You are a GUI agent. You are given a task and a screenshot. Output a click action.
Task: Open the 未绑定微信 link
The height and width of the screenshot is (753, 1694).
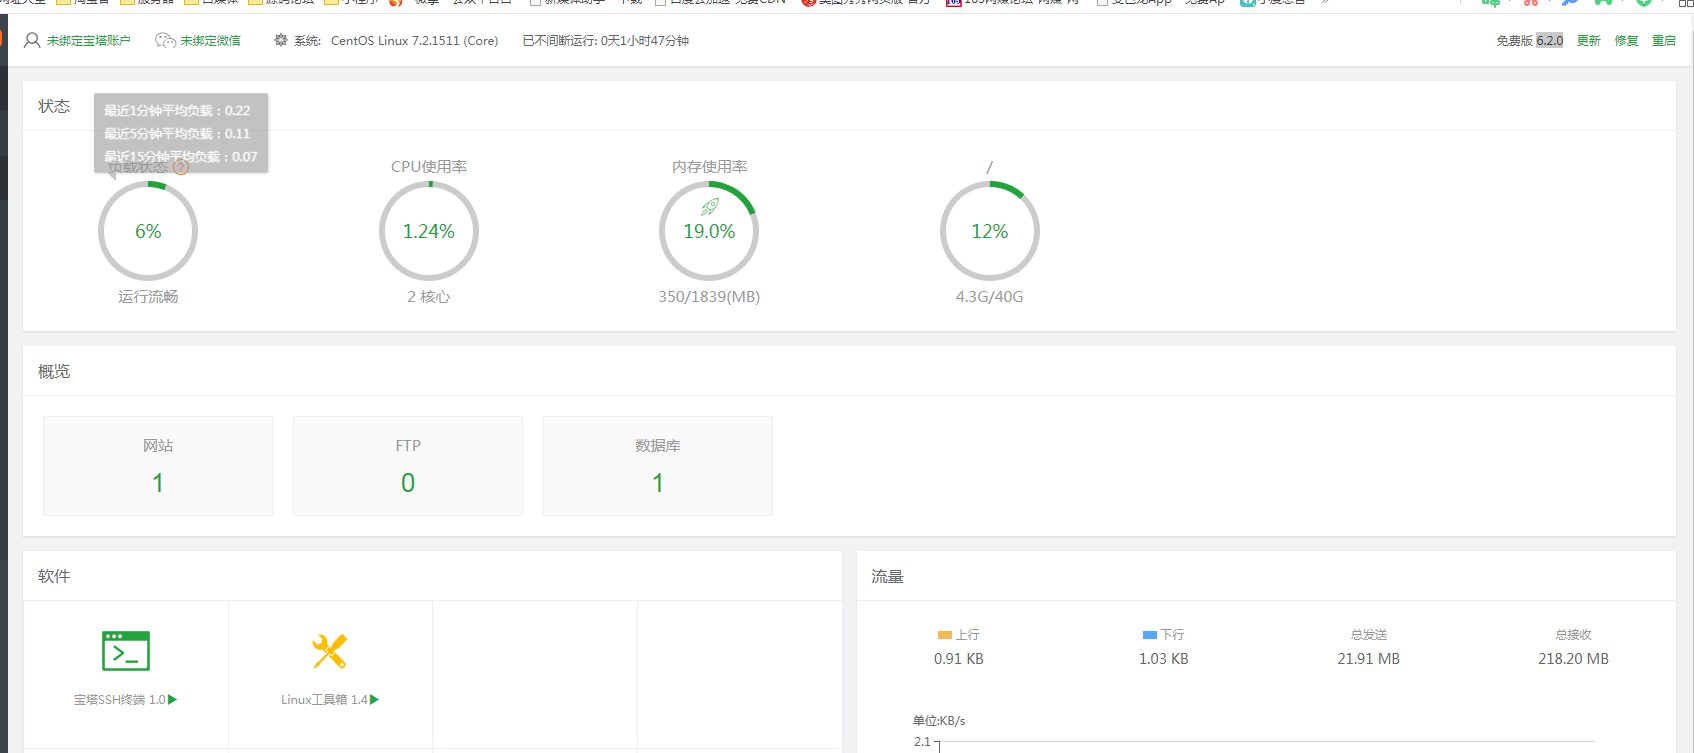[210, 41]
